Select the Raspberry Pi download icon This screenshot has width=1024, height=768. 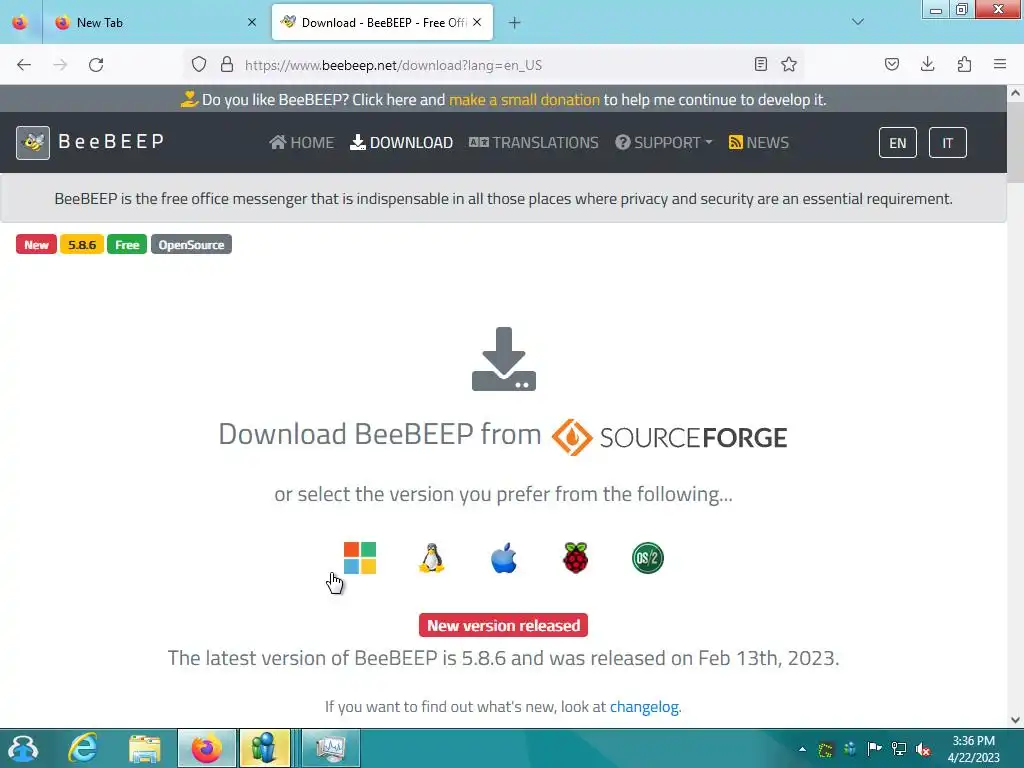pos(575,558)
